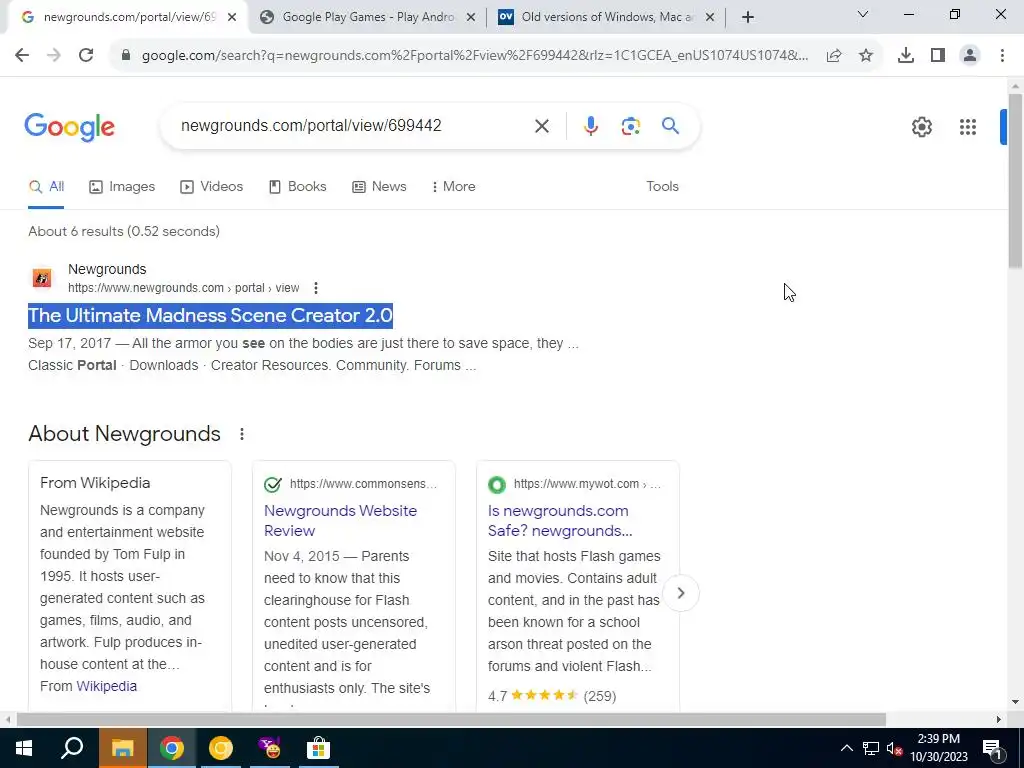Open a new browser tab
Viewport: 1024px width, 768px height.
pyautogui.click(x=748, y=17)
